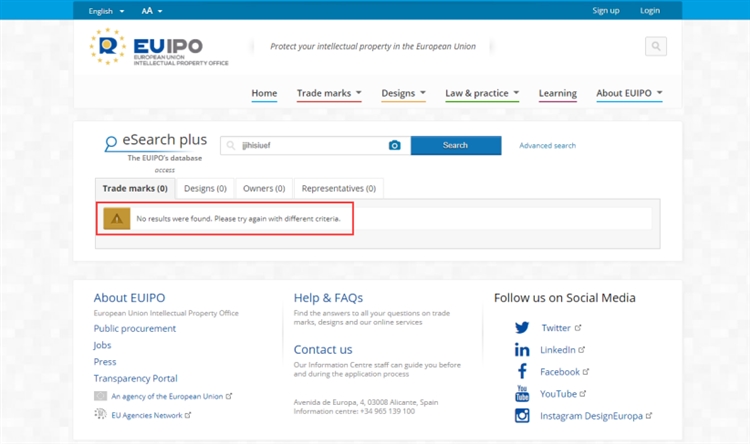Open the Twitter text link
Viewport: 750px width, 444px height.
coord(556,328)
